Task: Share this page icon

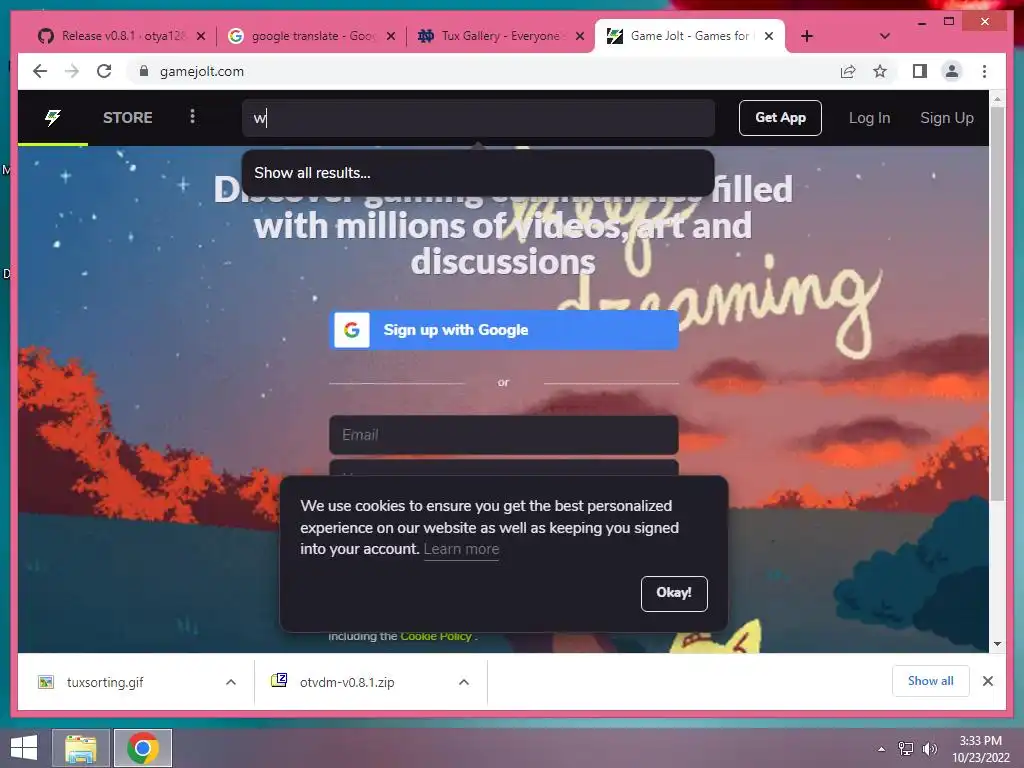Action: (848, 71)
